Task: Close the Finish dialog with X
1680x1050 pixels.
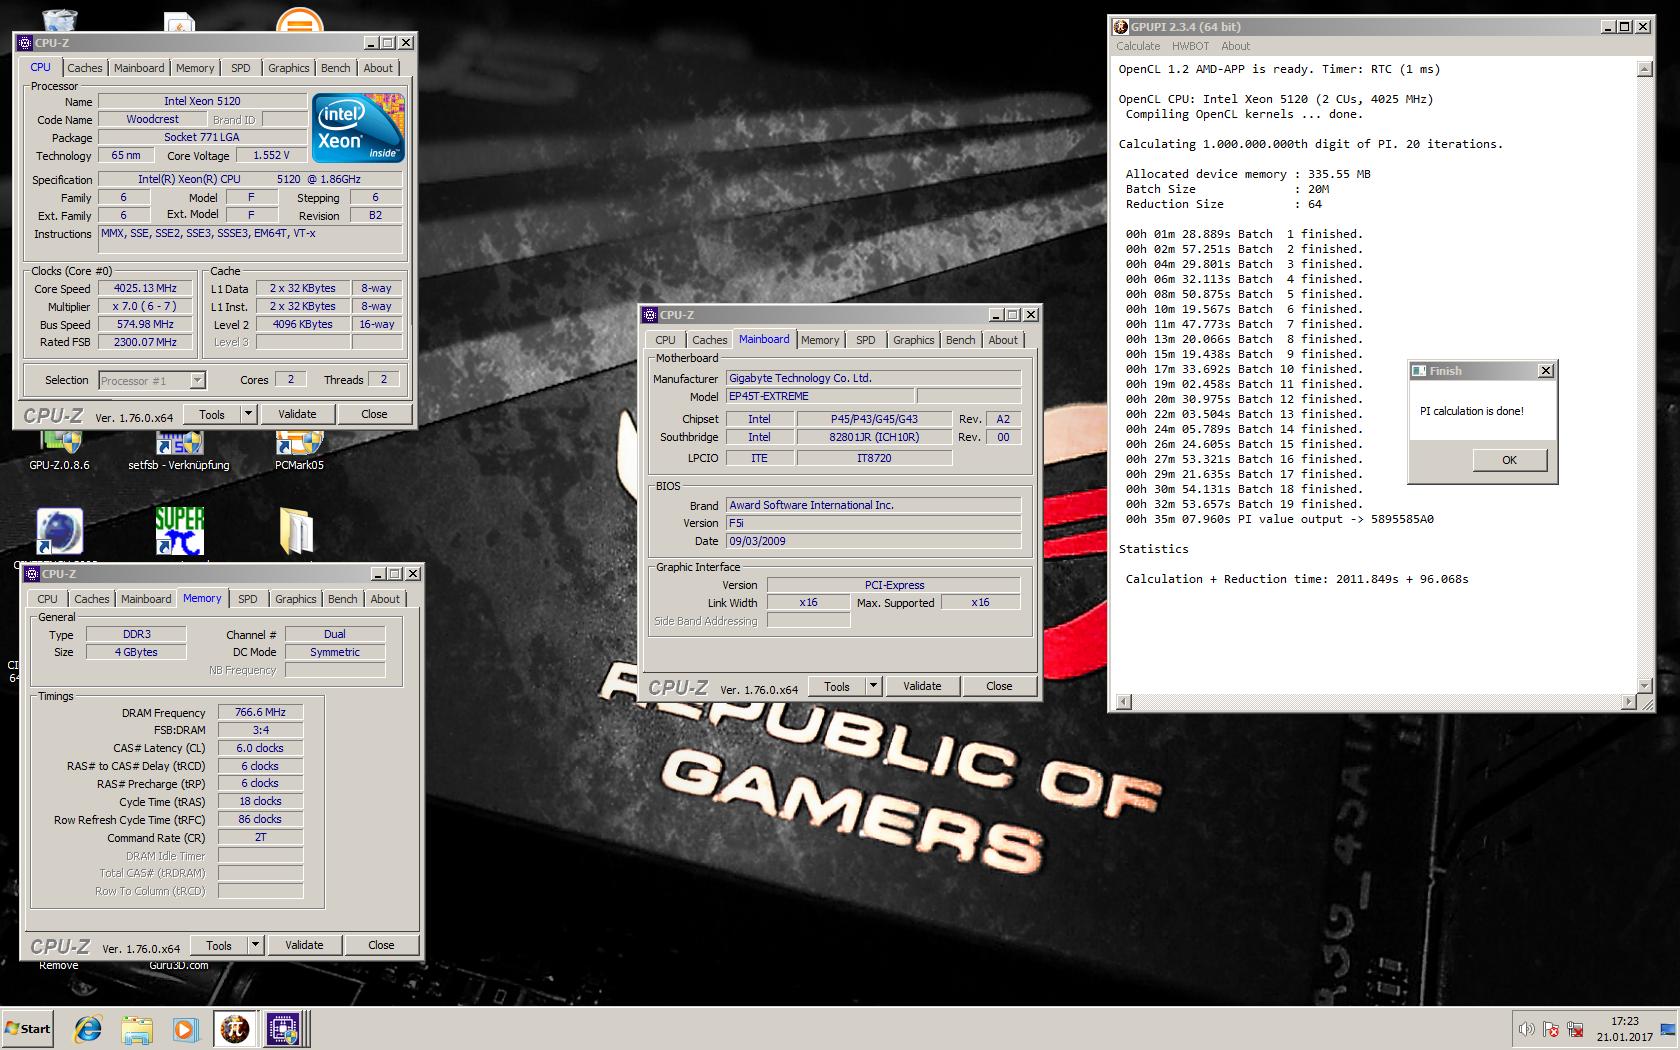Action: pos(1545,371)
